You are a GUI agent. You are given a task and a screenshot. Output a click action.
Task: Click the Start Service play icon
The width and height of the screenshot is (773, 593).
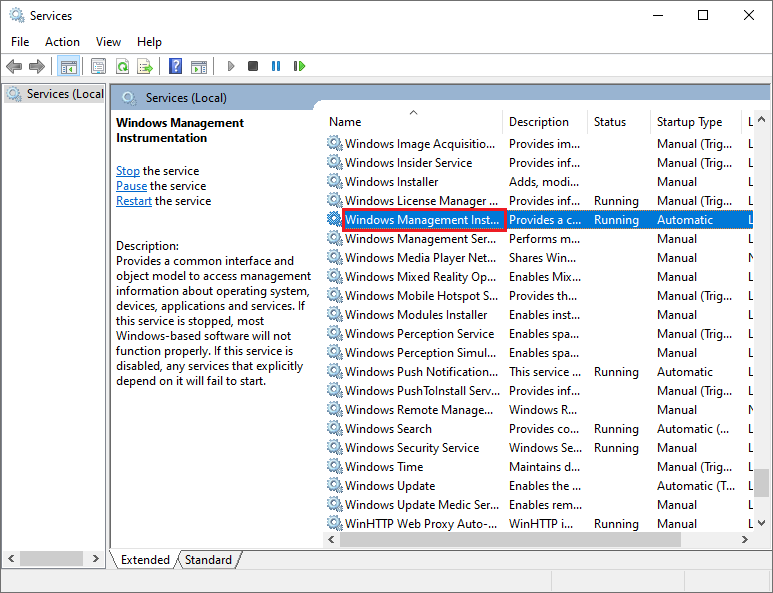230,66
